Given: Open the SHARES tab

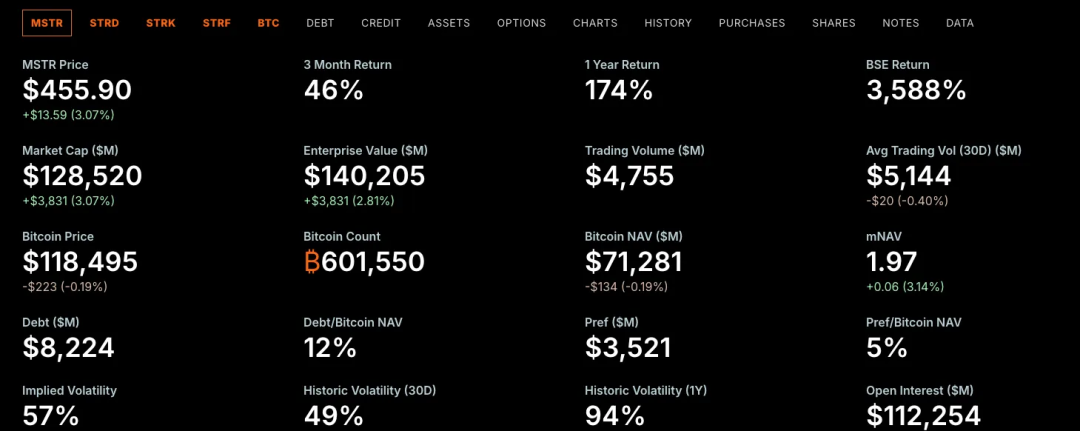Looking at the screenshot, I should pos(833,23).
